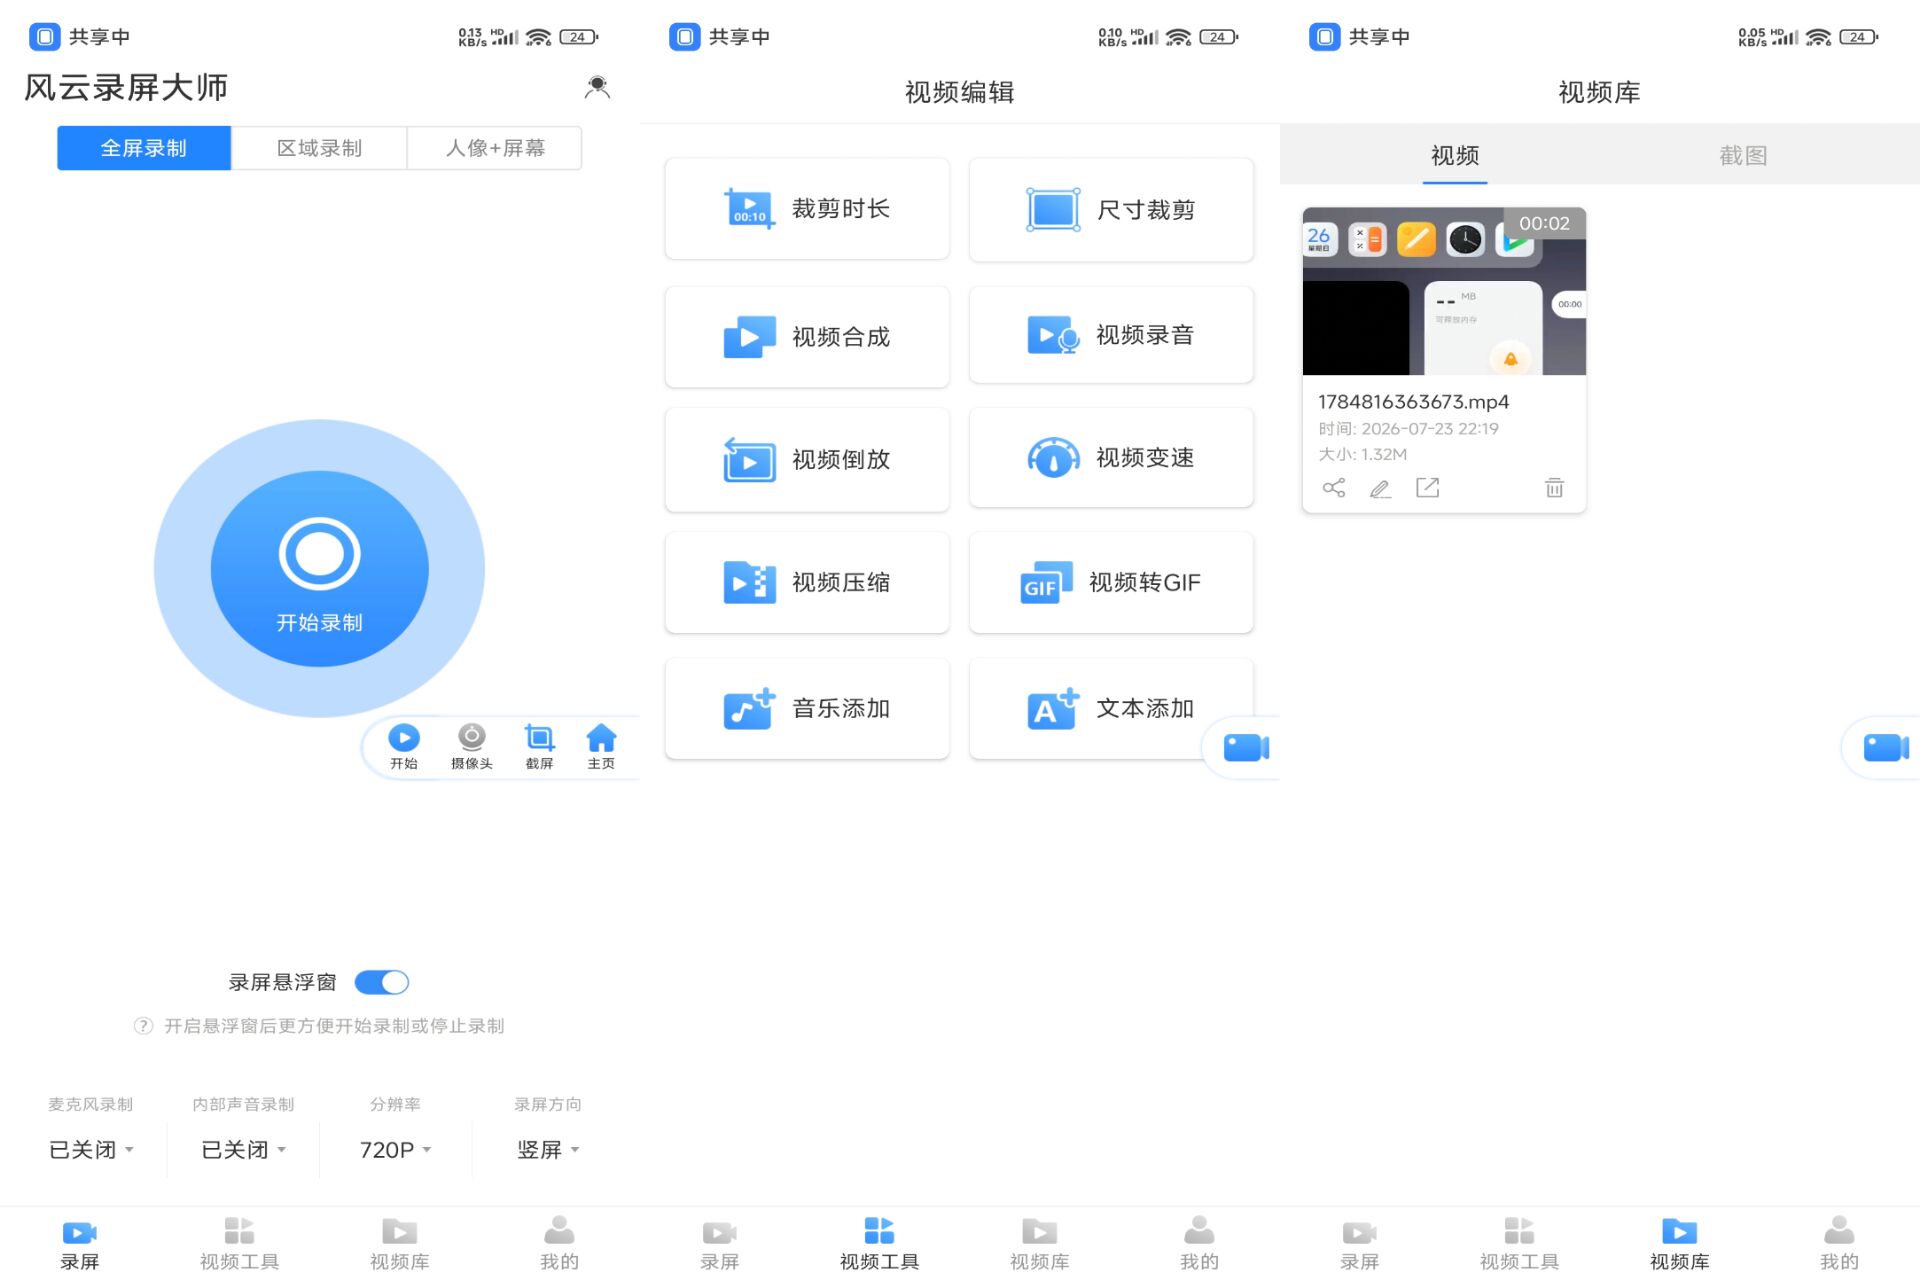
Task: Open 视频库 in first screen's bottom bar
Action: click(x=400, y=1244)
